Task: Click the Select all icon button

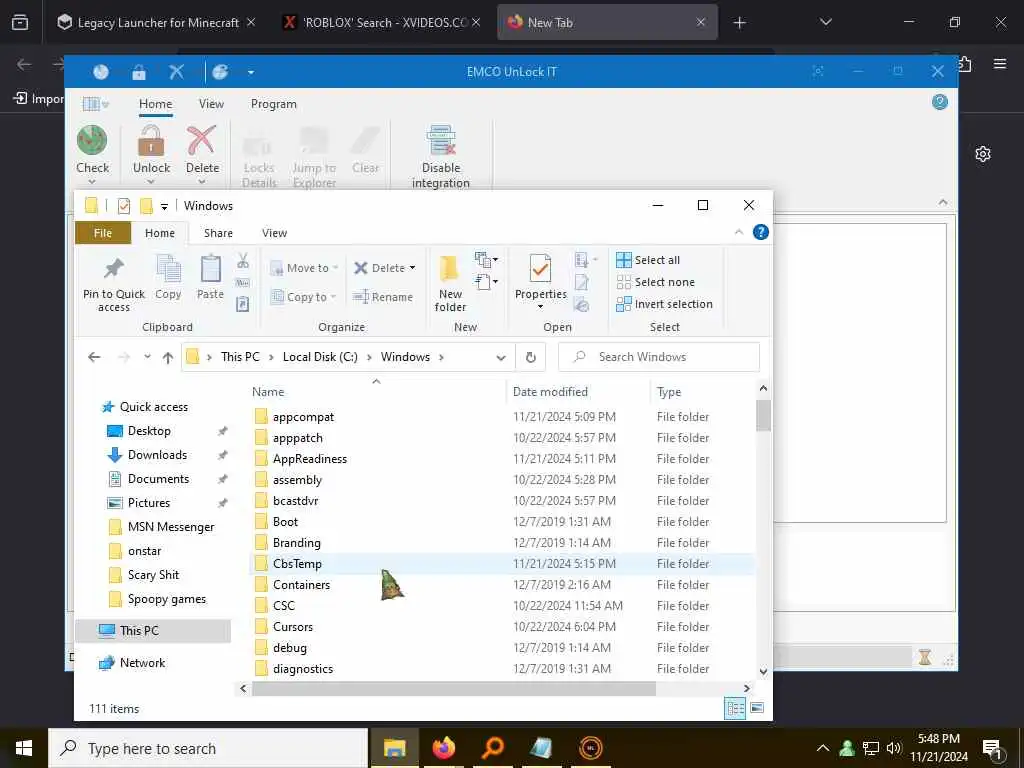Action: pos(624,260)
